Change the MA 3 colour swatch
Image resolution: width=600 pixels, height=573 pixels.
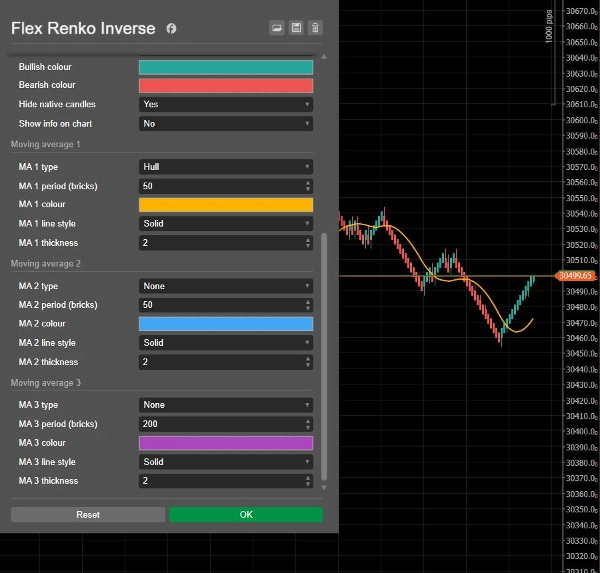226,443
